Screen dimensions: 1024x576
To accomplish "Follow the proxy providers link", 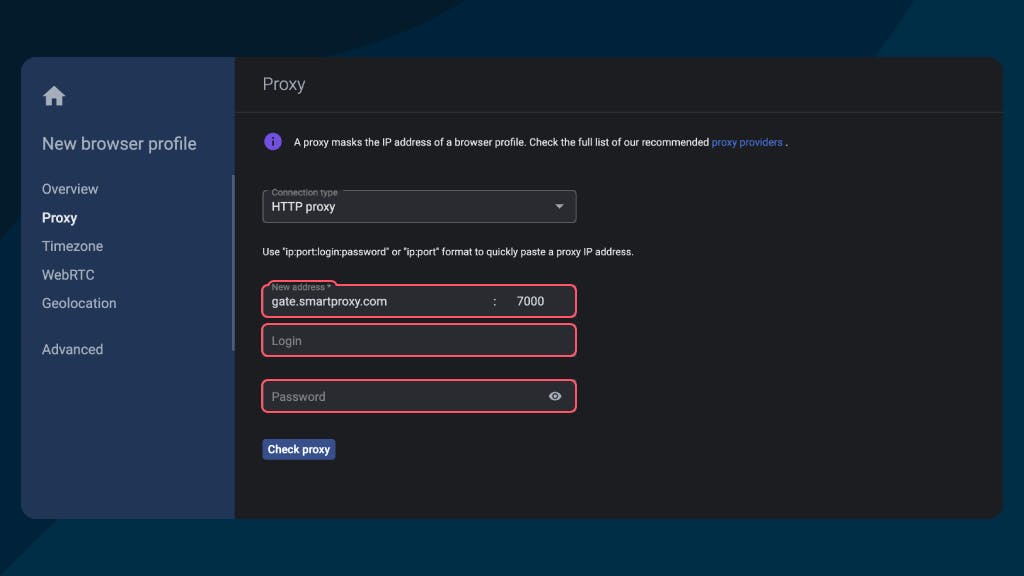I will (x=746, y=142).
